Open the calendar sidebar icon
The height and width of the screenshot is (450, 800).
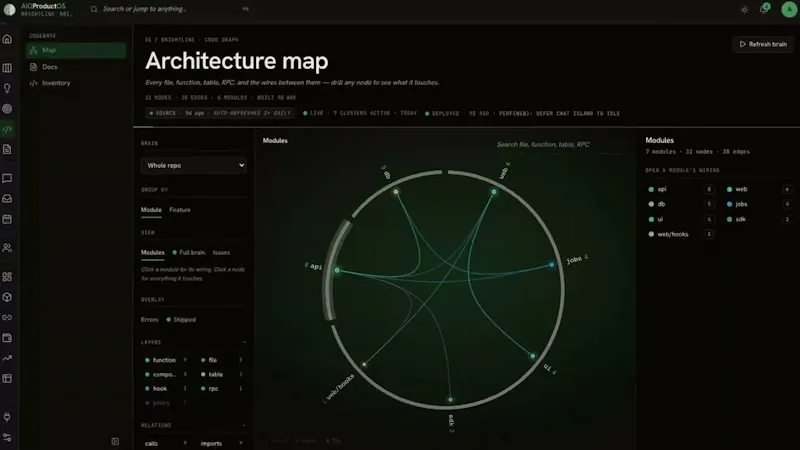point(7,219)
